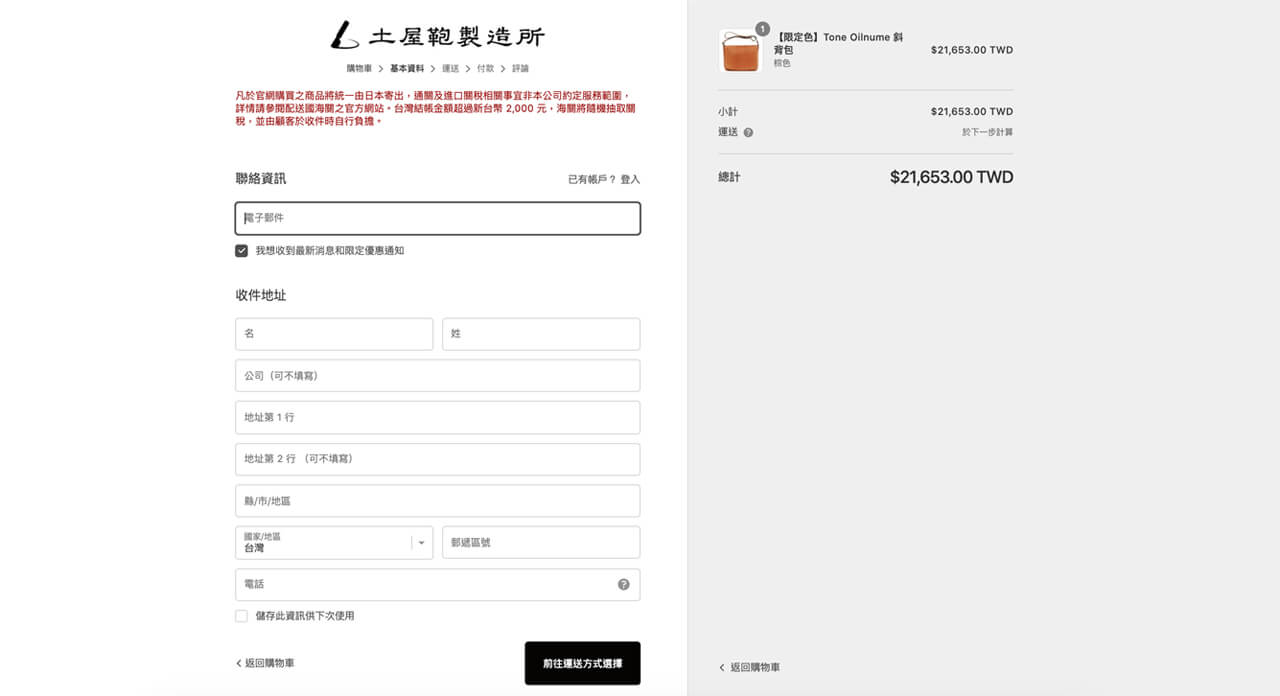
Task: Select the 基本資料 breadcrumb step
Action: coord(407,68)
